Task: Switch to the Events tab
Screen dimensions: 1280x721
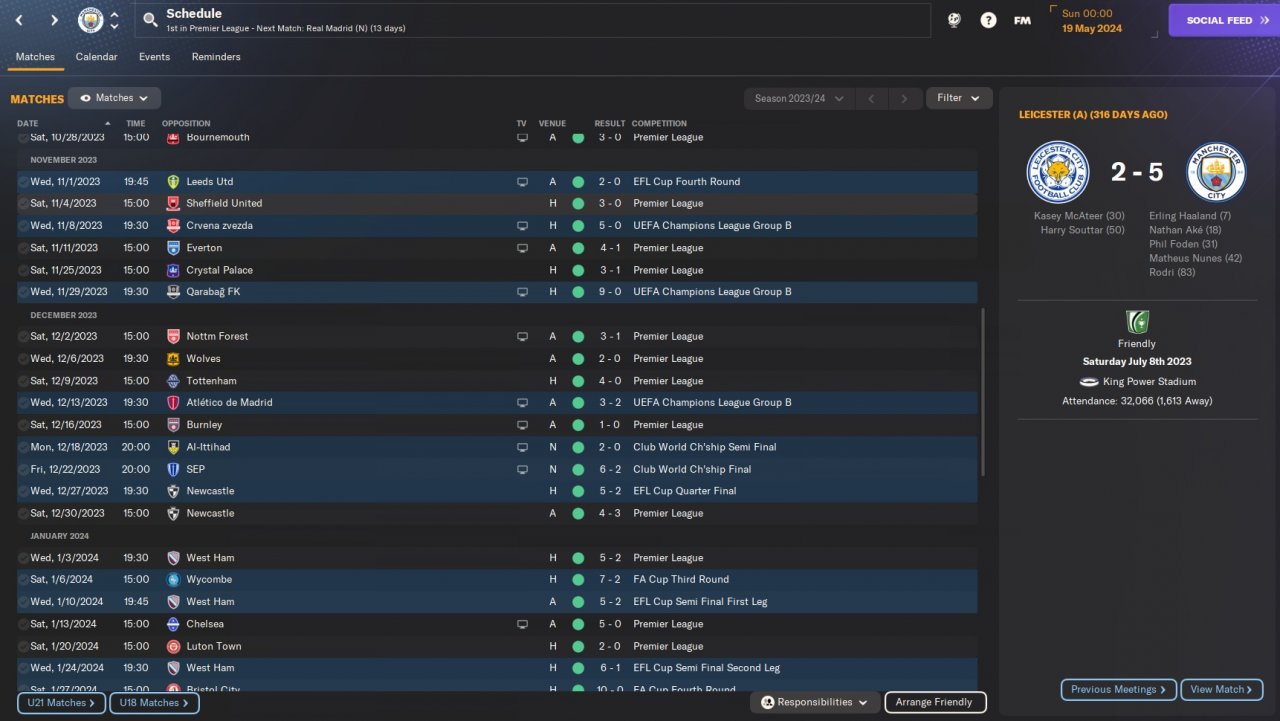Action: [154, 57]
